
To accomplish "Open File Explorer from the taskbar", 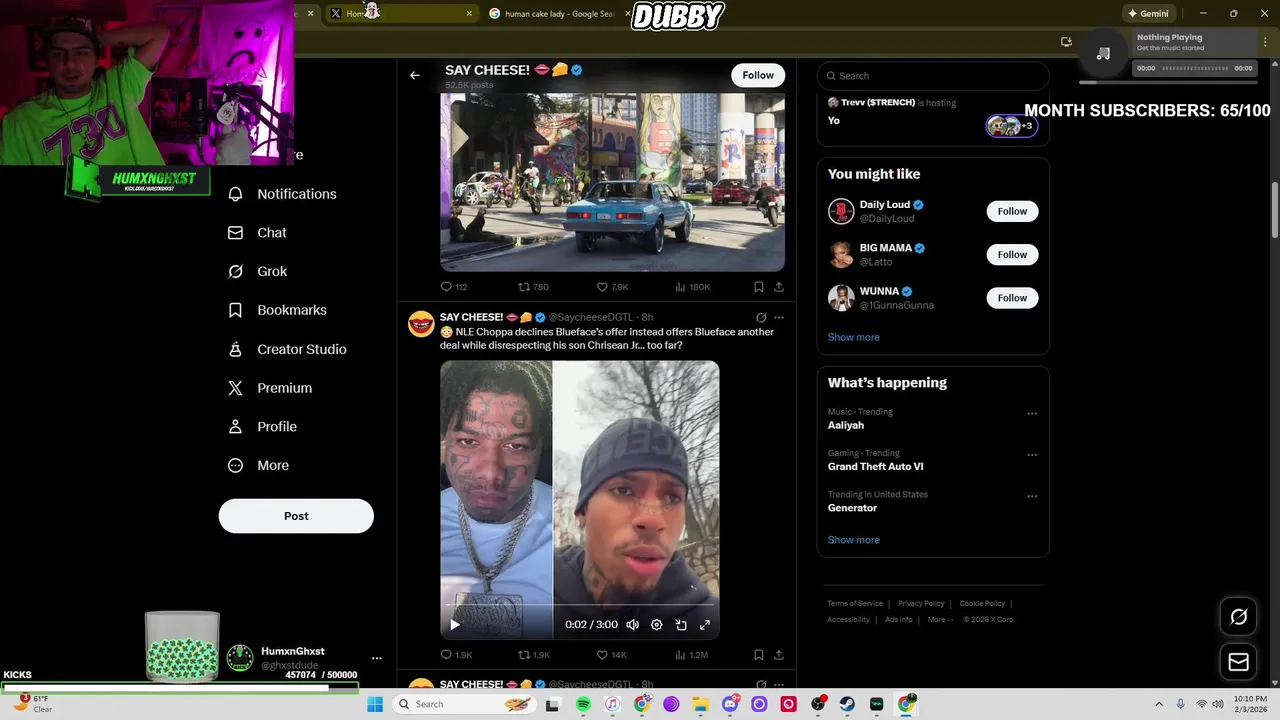I will tap(700, 704).
